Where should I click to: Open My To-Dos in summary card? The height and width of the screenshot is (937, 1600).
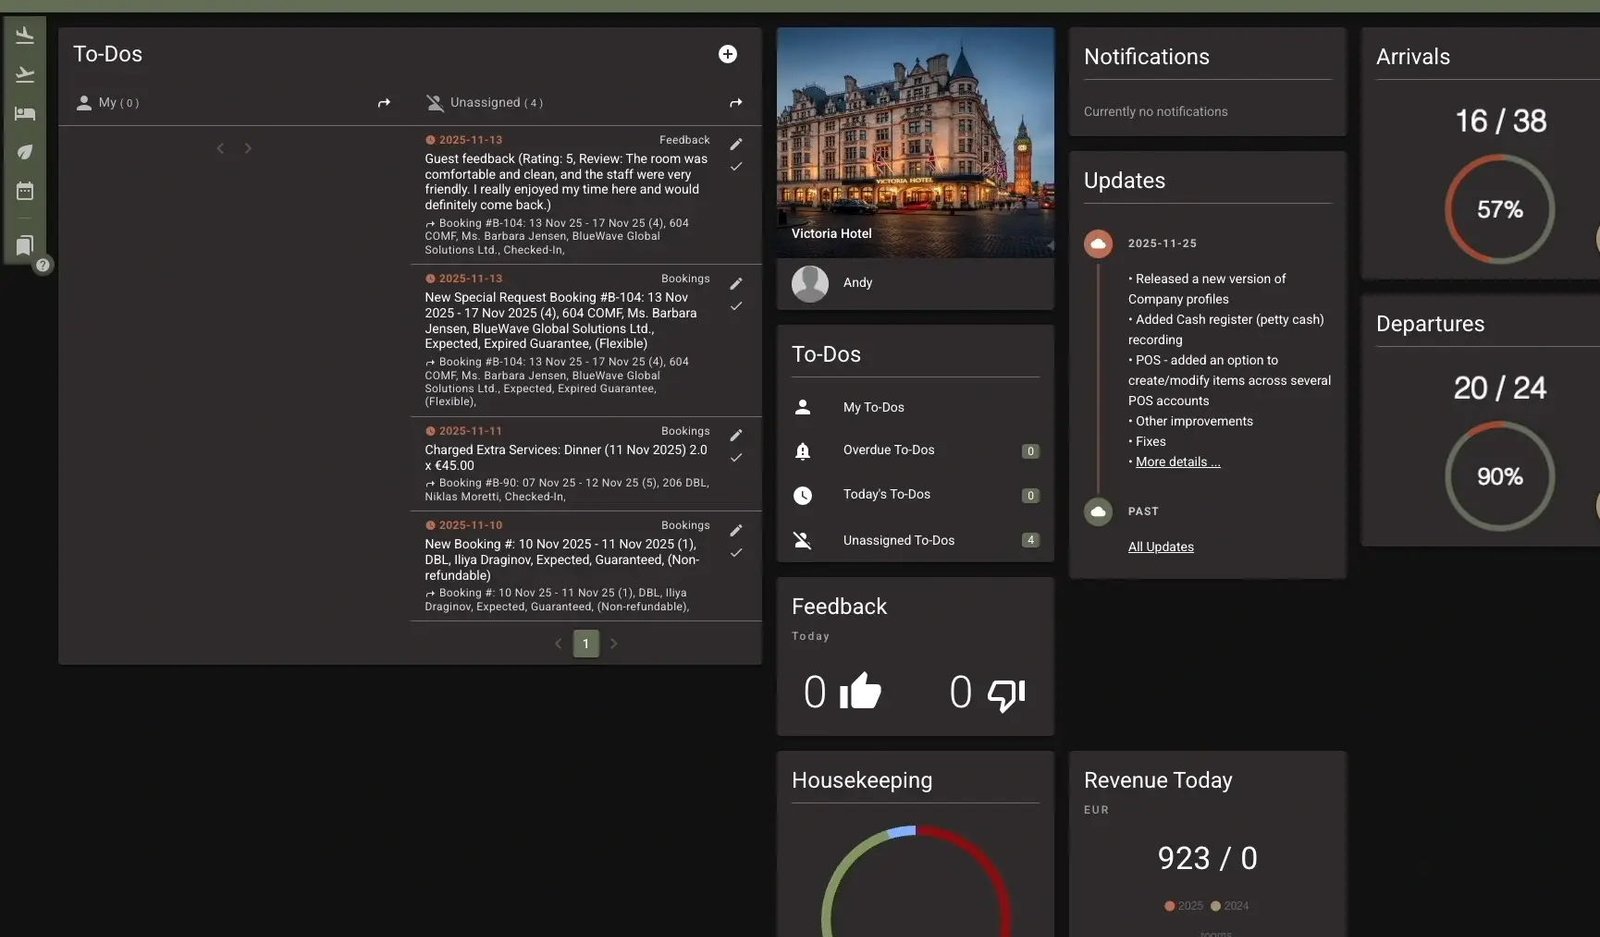point(915,407)
